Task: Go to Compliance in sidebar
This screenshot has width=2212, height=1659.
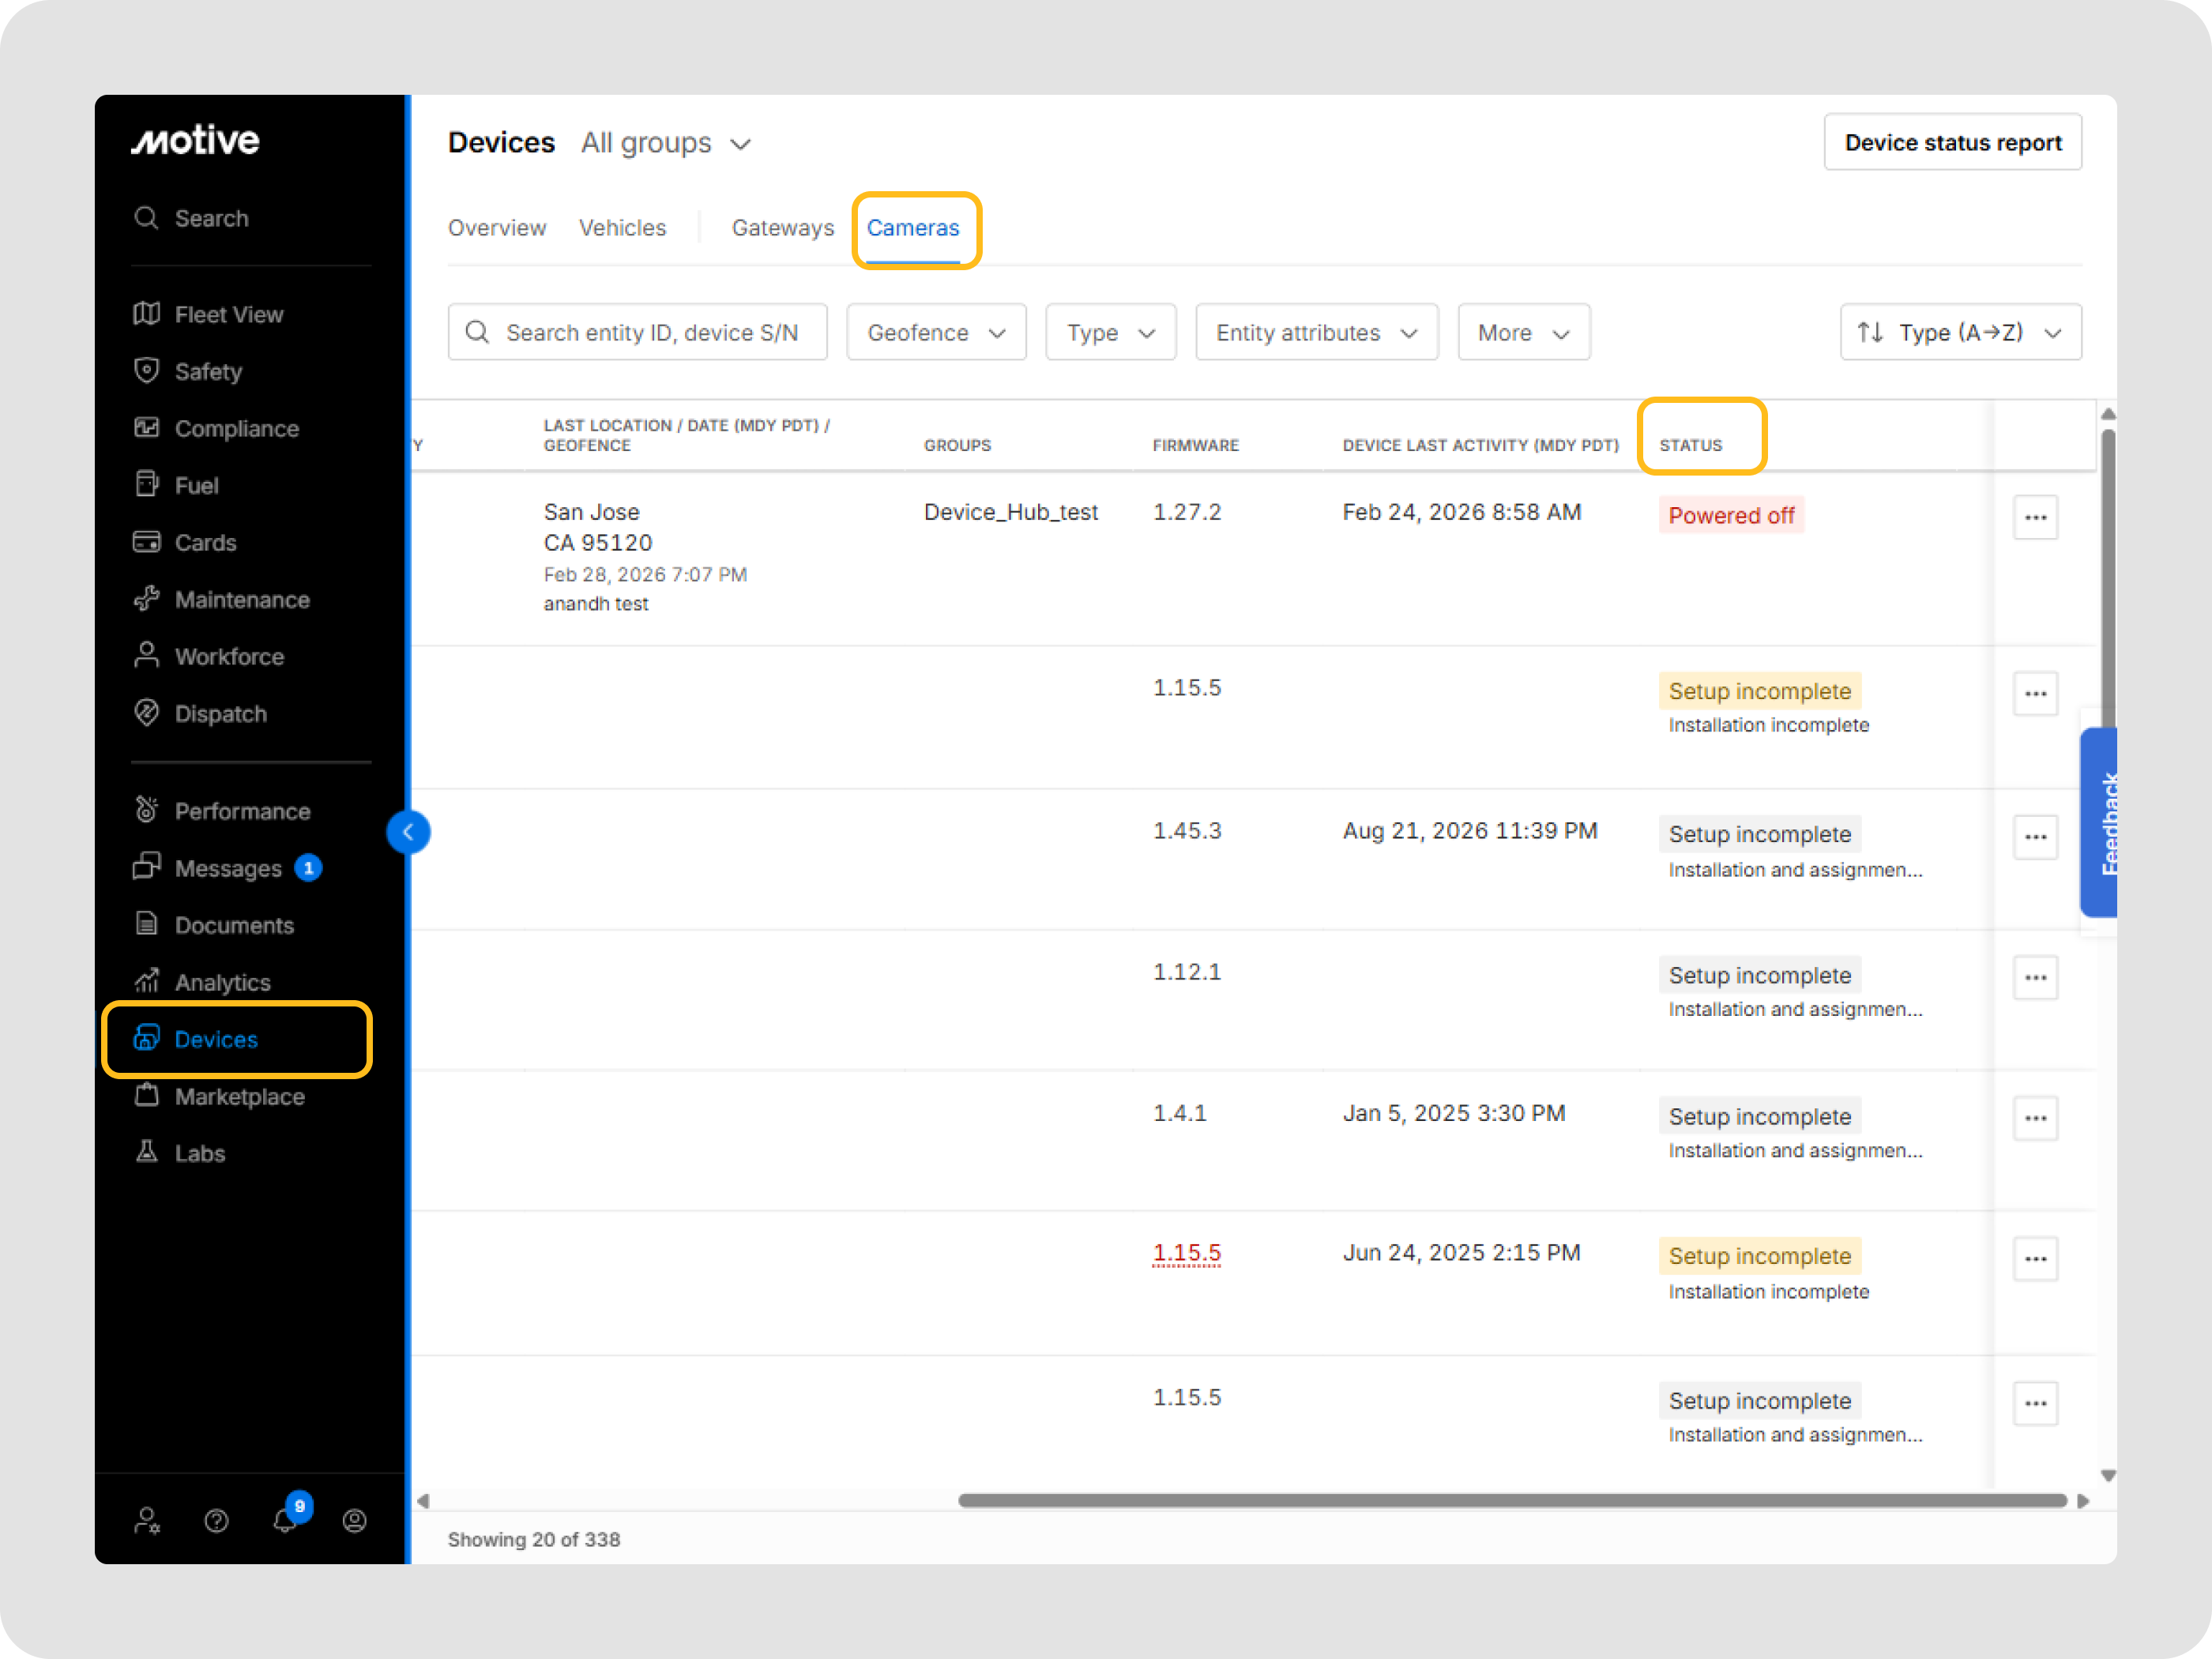Action: [x=216, y=428]
